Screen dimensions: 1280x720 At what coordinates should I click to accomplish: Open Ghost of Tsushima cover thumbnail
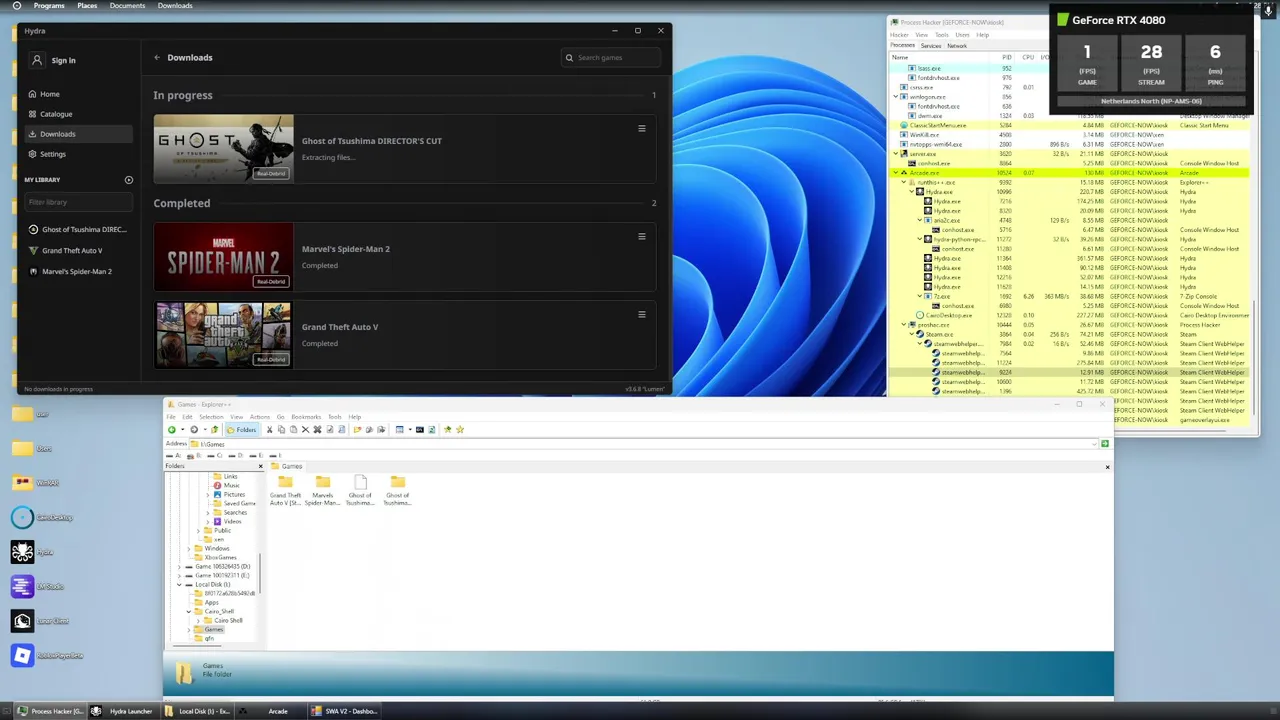pos(223,148)
